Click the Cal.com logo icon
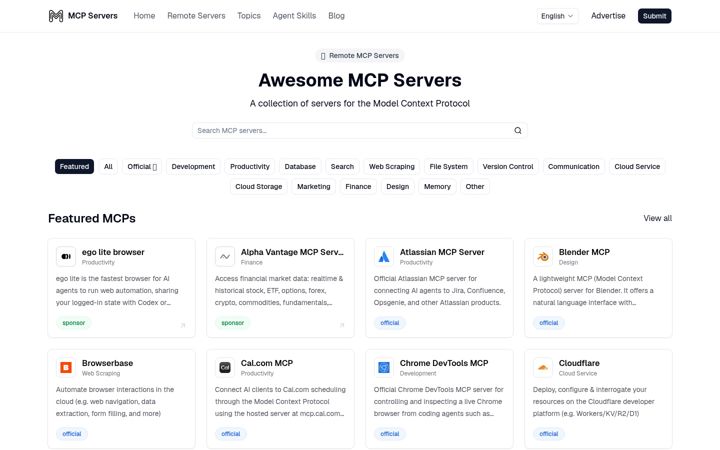Screen dimensions: 720x450 pyautogui.click(x=225, y=367)
